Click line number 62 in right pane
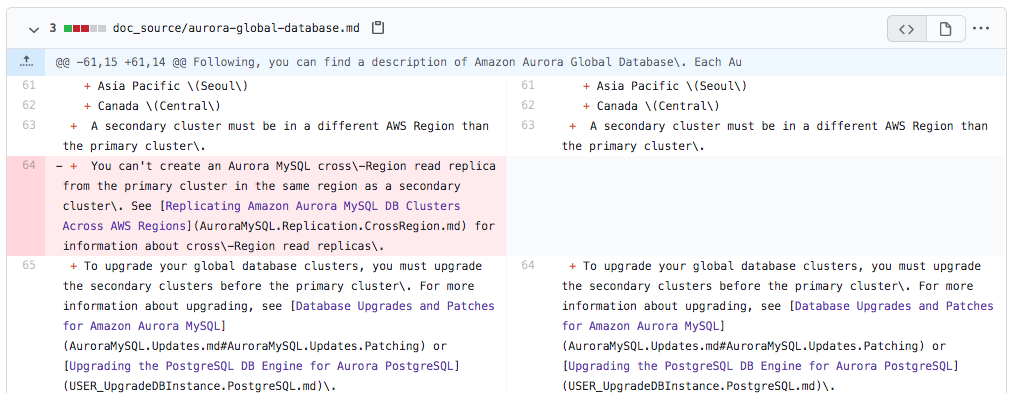 coord(528,106)
